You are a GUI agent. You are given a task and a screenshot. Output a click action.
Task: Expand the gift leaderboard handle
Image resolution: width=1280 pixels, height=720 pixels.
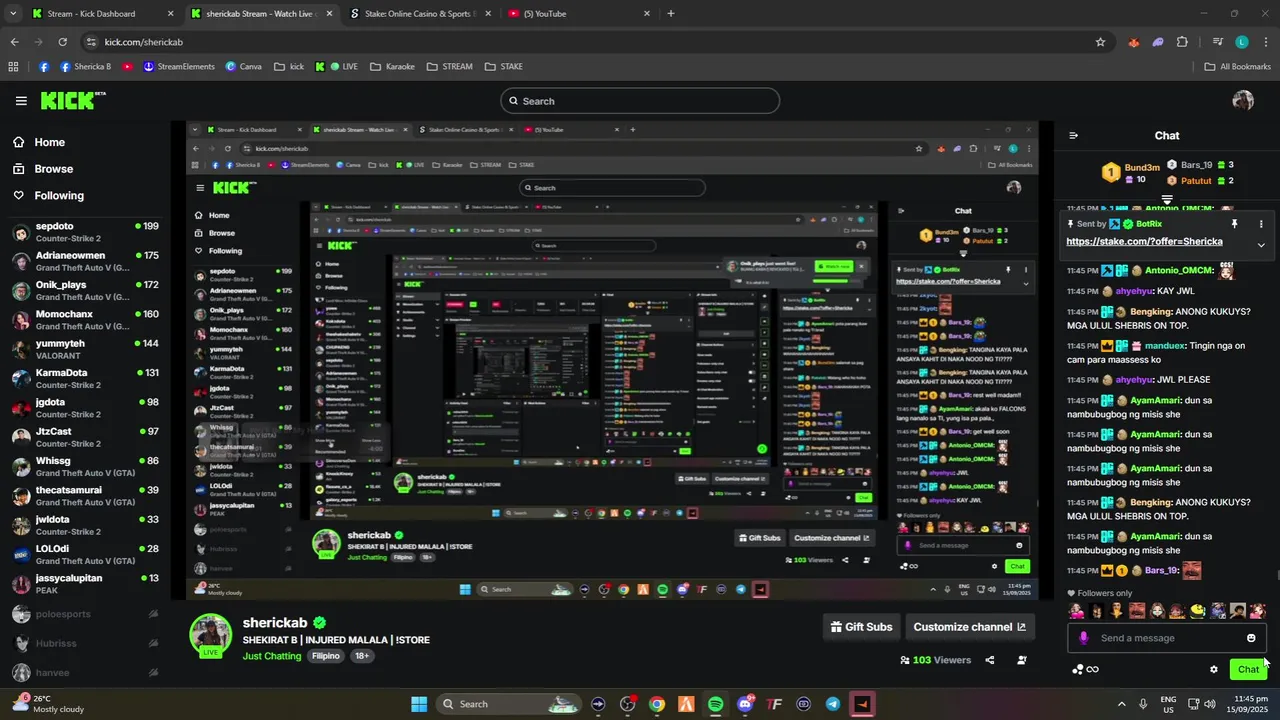coord(1166,200)
